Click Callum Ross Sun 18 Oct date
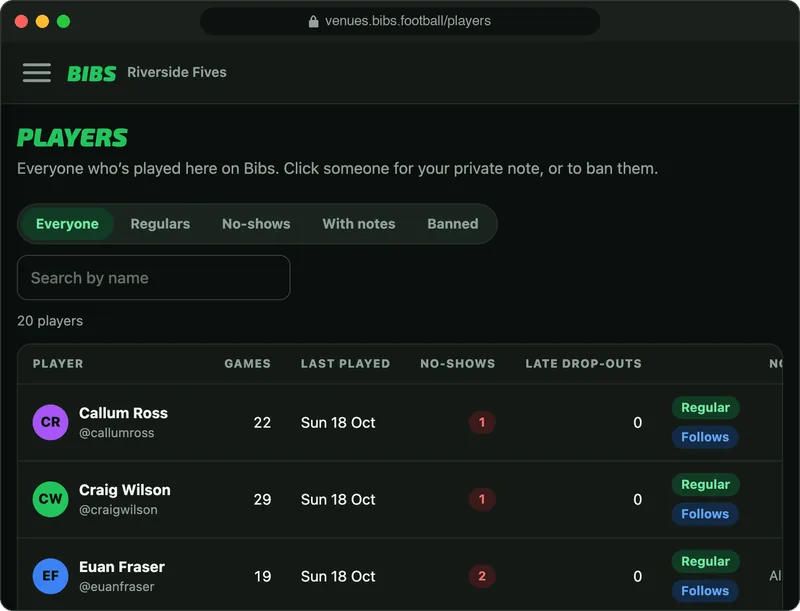The width and height of the screenshot is (800, 611). coord(338,423)
